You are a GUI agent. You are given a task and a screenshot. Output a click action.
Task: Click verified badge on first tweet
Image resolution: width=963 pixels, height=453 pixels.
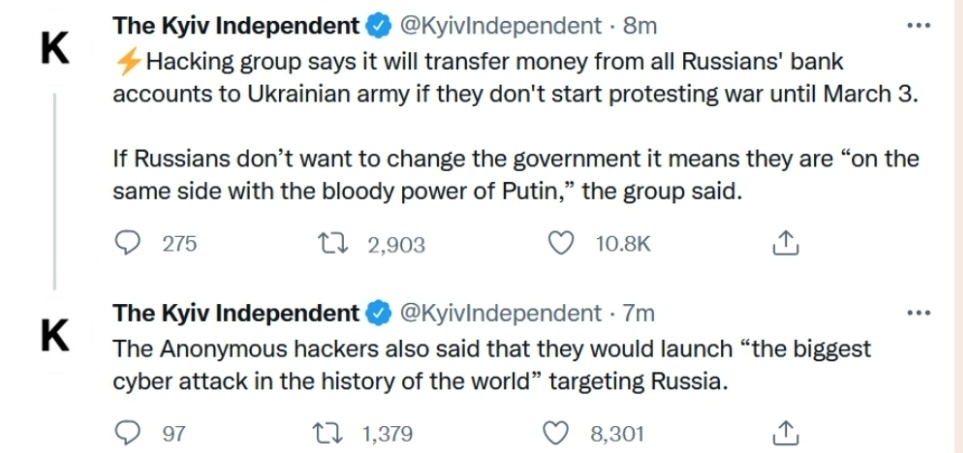[379, 25]
